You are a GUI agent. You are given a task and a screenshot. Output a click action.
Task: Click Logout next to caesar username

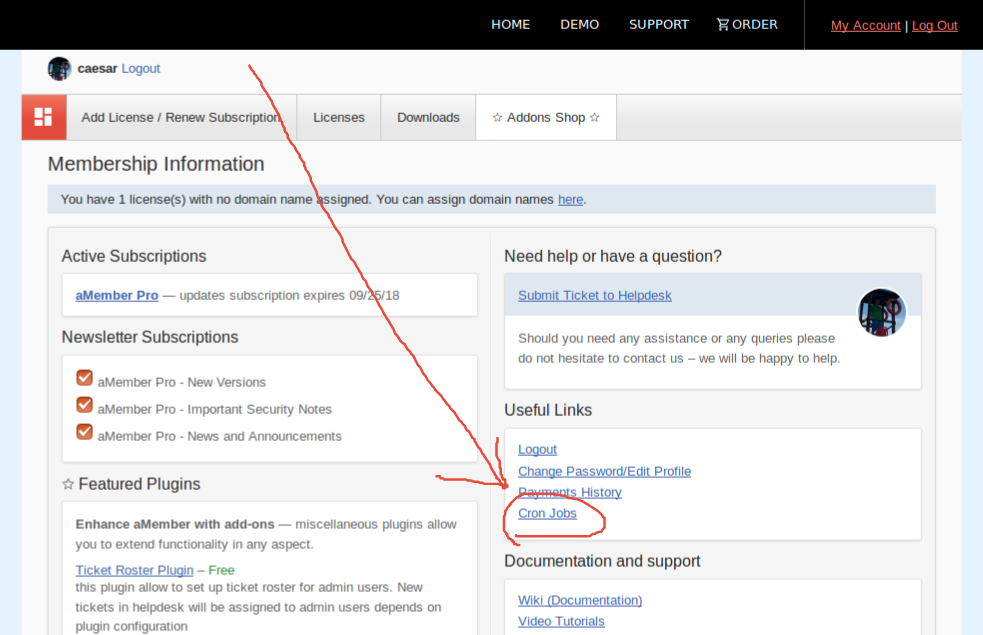point(140,68)
